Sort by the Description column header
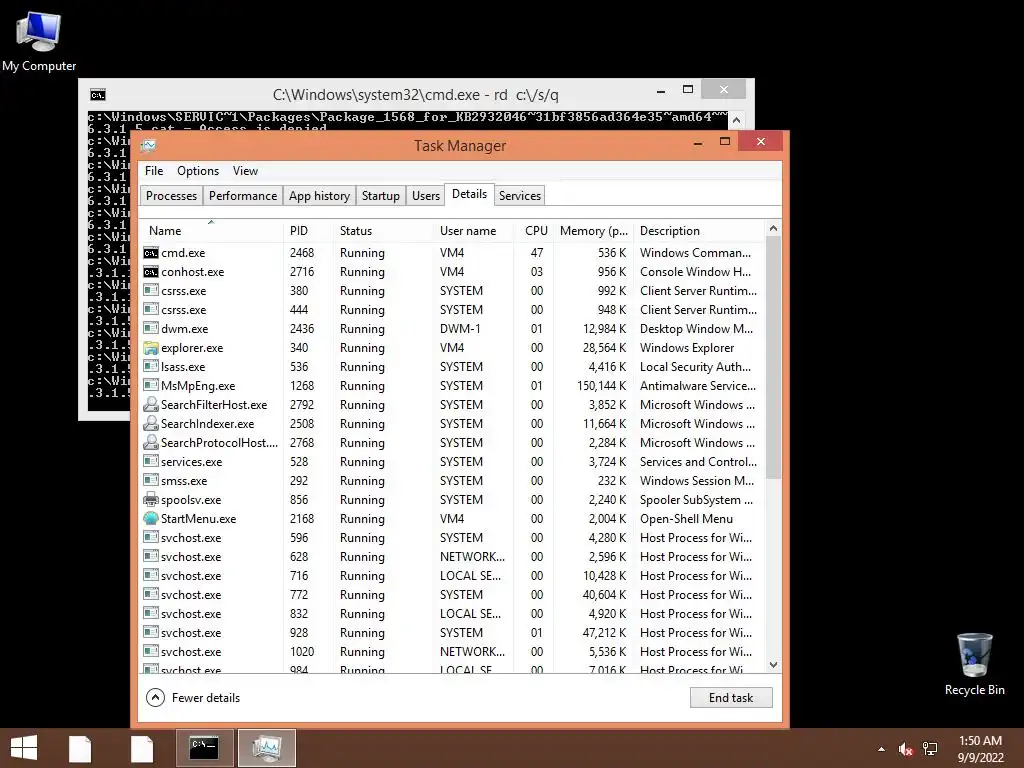This screenshot has width=1024, height=768. [x=698, y=231]
